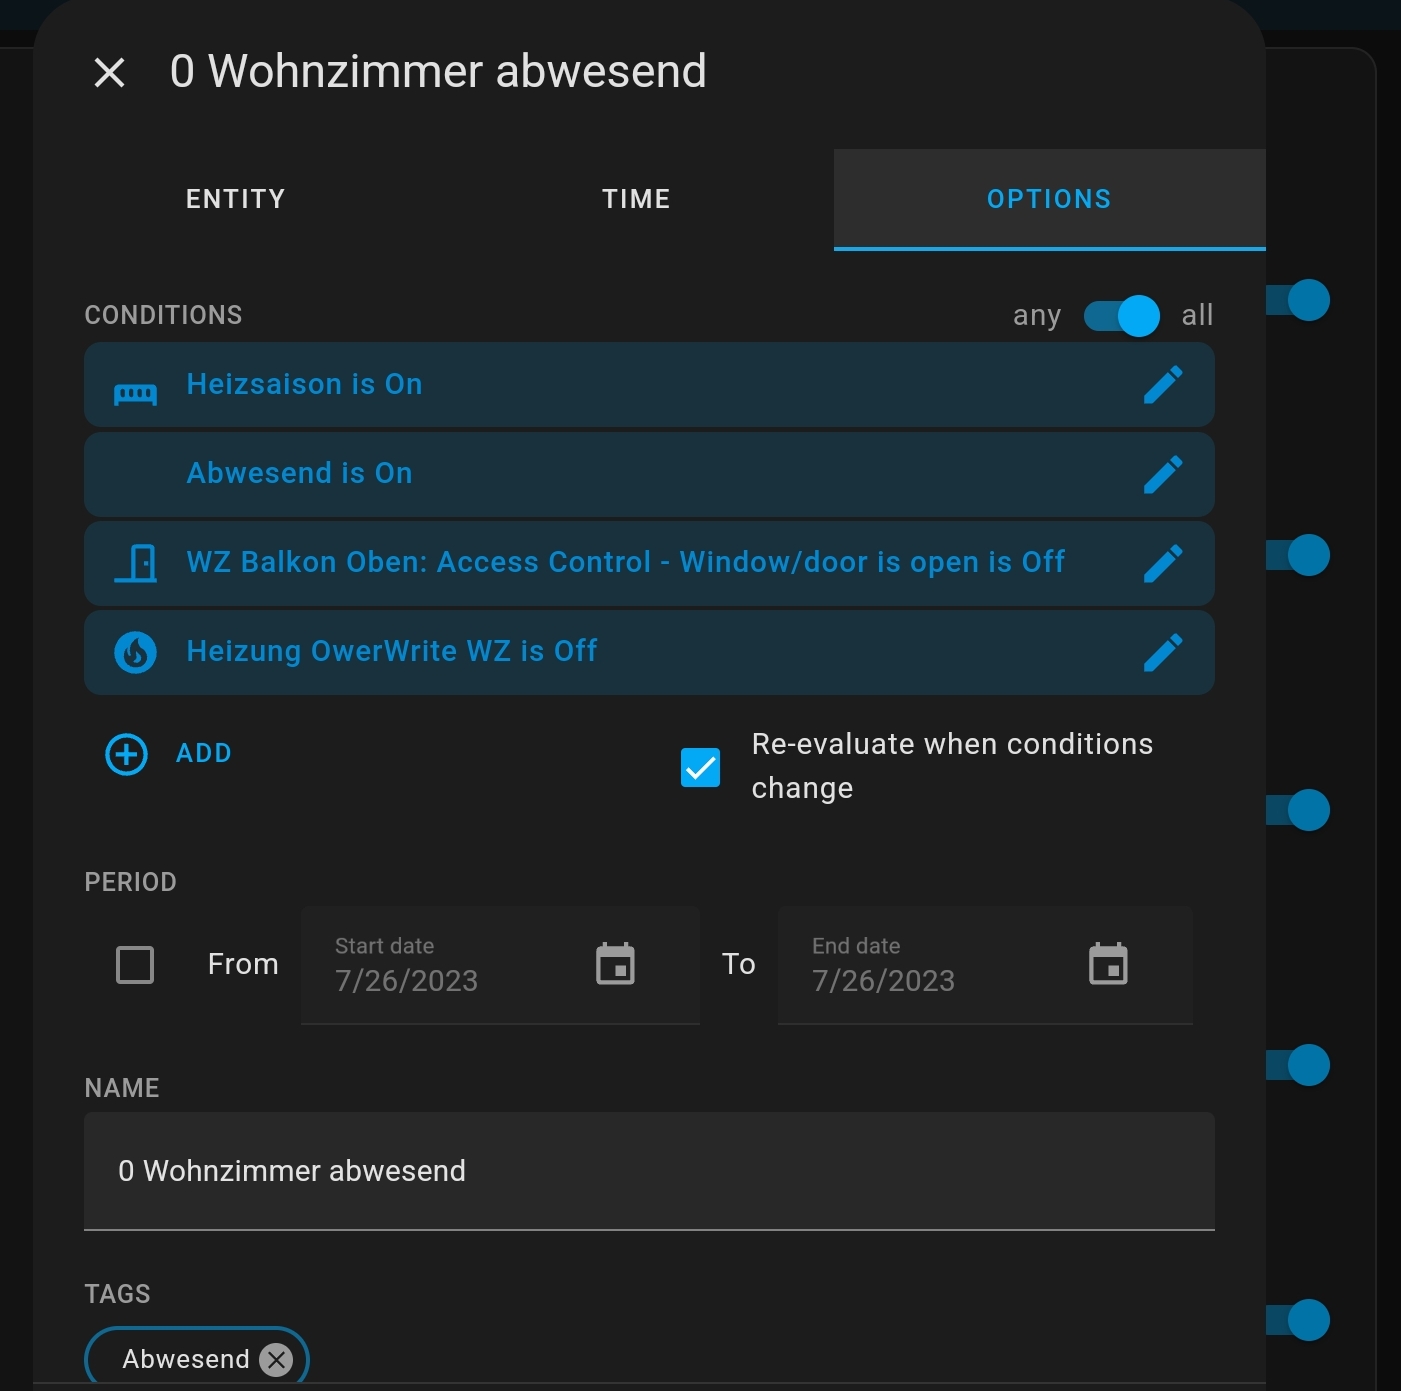Viewport: 1401px width, 1391px height.
Task: Click the plus icon to add a condition
Action: click(124, 753)
